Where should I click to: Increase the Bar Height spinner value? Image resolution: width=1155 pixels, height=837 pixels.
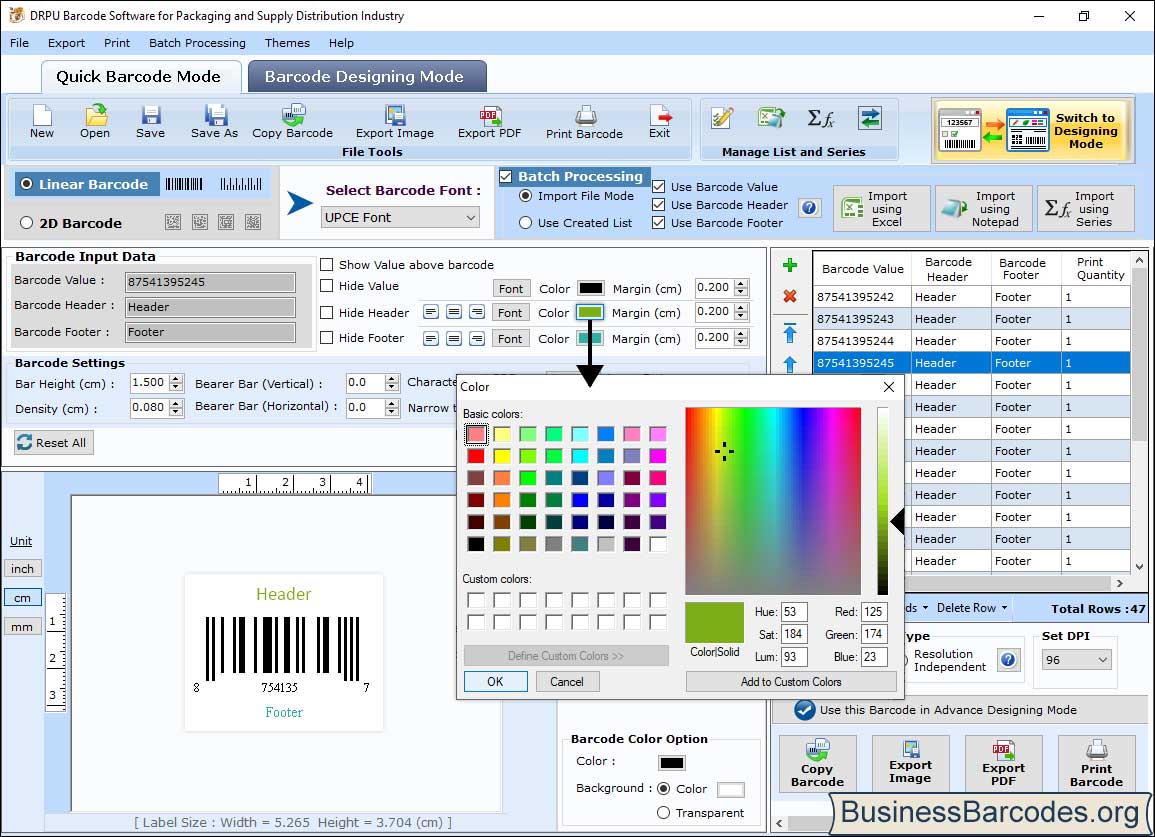[176, 379]
